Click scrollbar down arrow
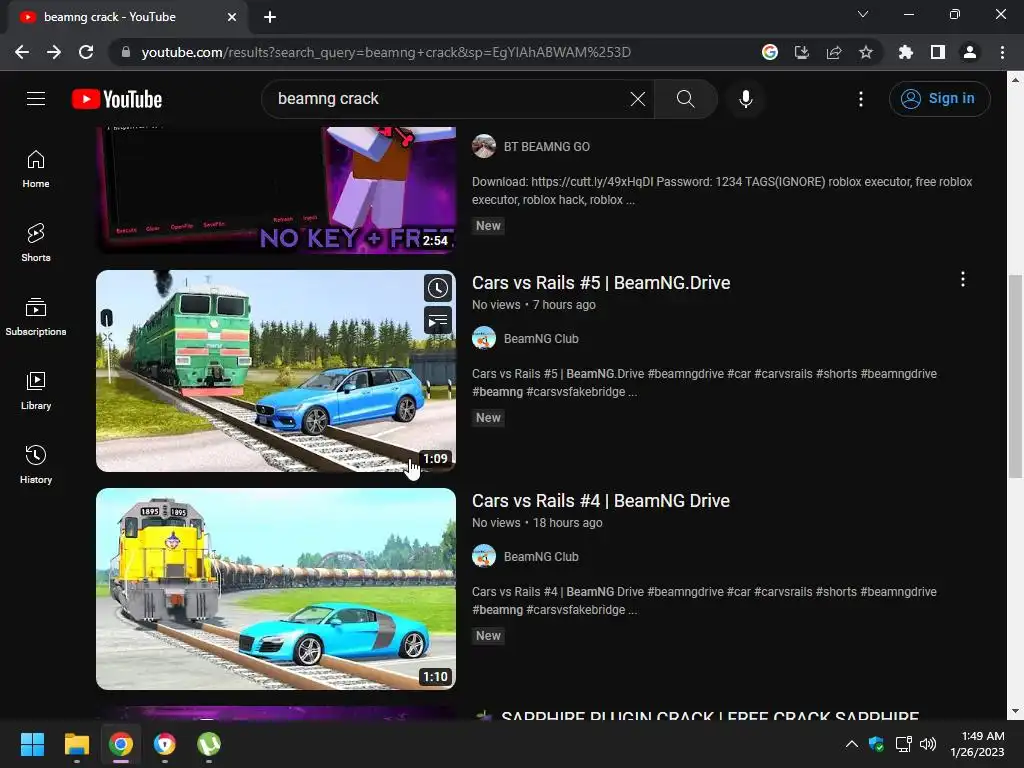The height and width of the screenshot is (768, 1024). (1014, 712)
